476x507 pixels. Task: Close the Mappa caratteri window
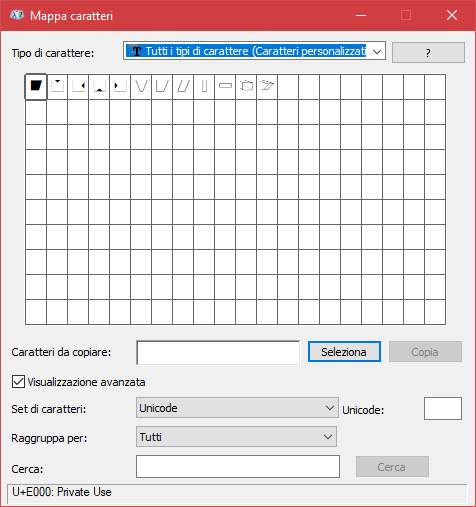pos(452,15)
